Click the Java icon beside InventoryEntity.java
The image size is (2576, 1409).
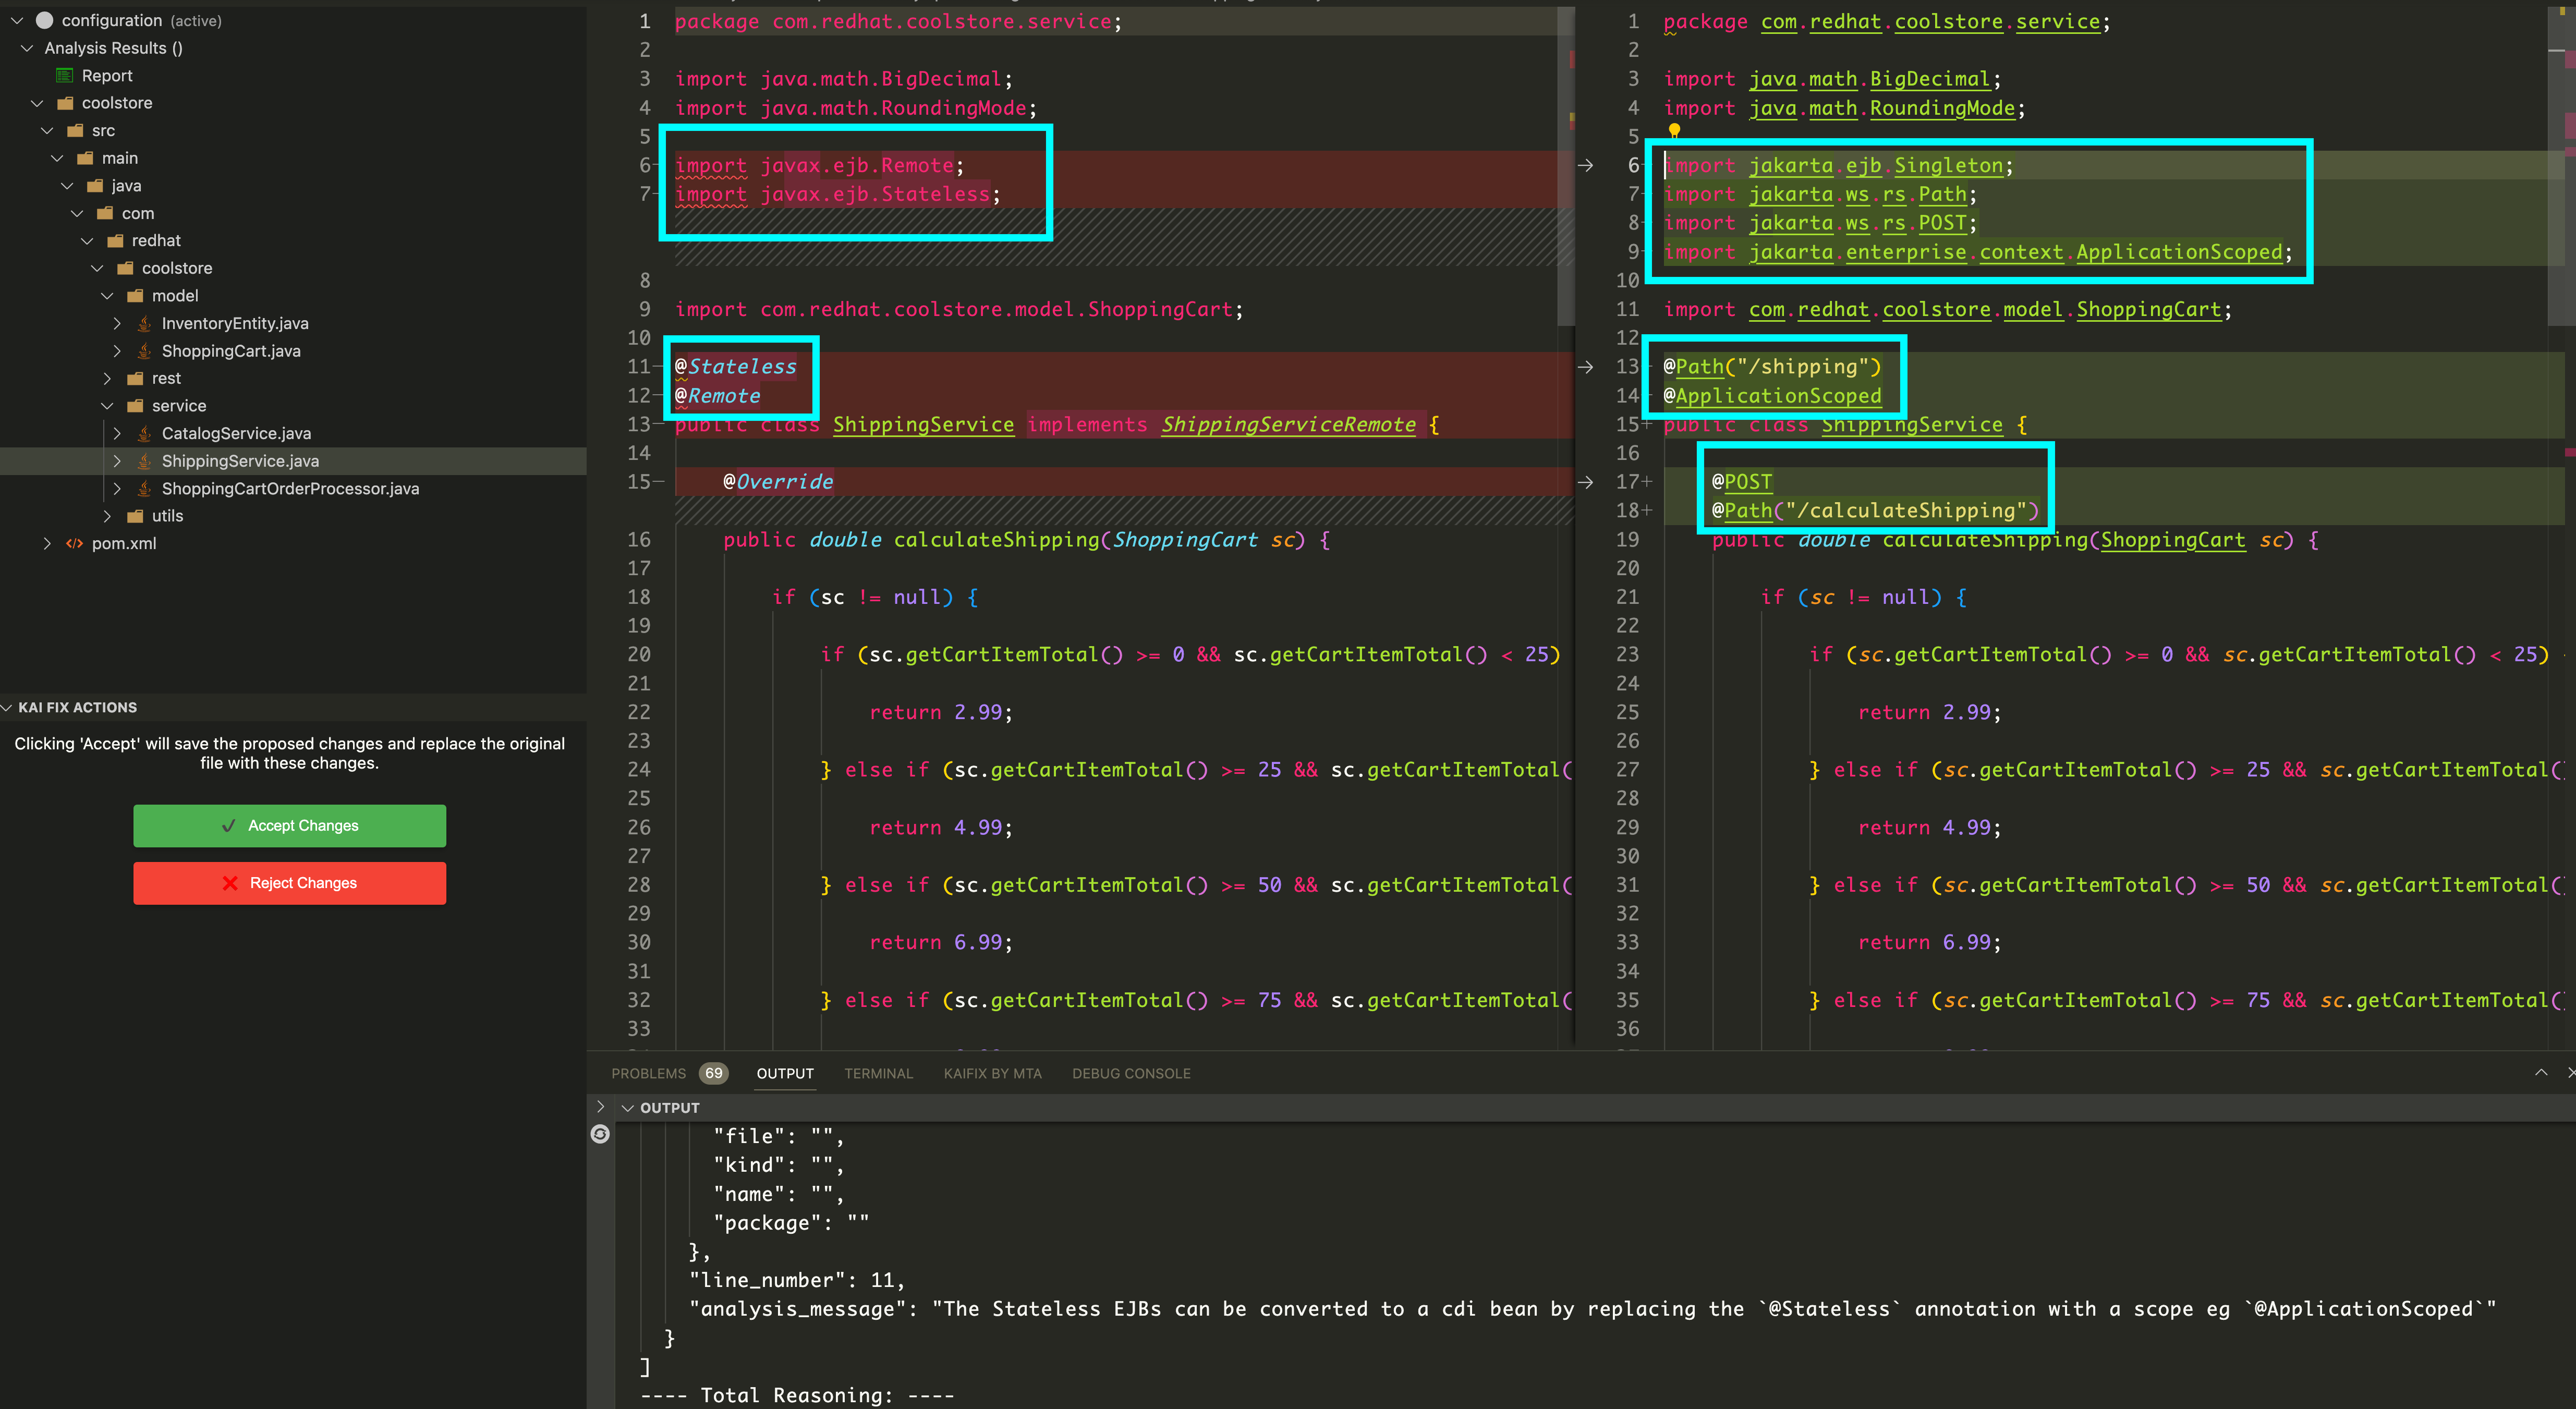tap(144, 323)
